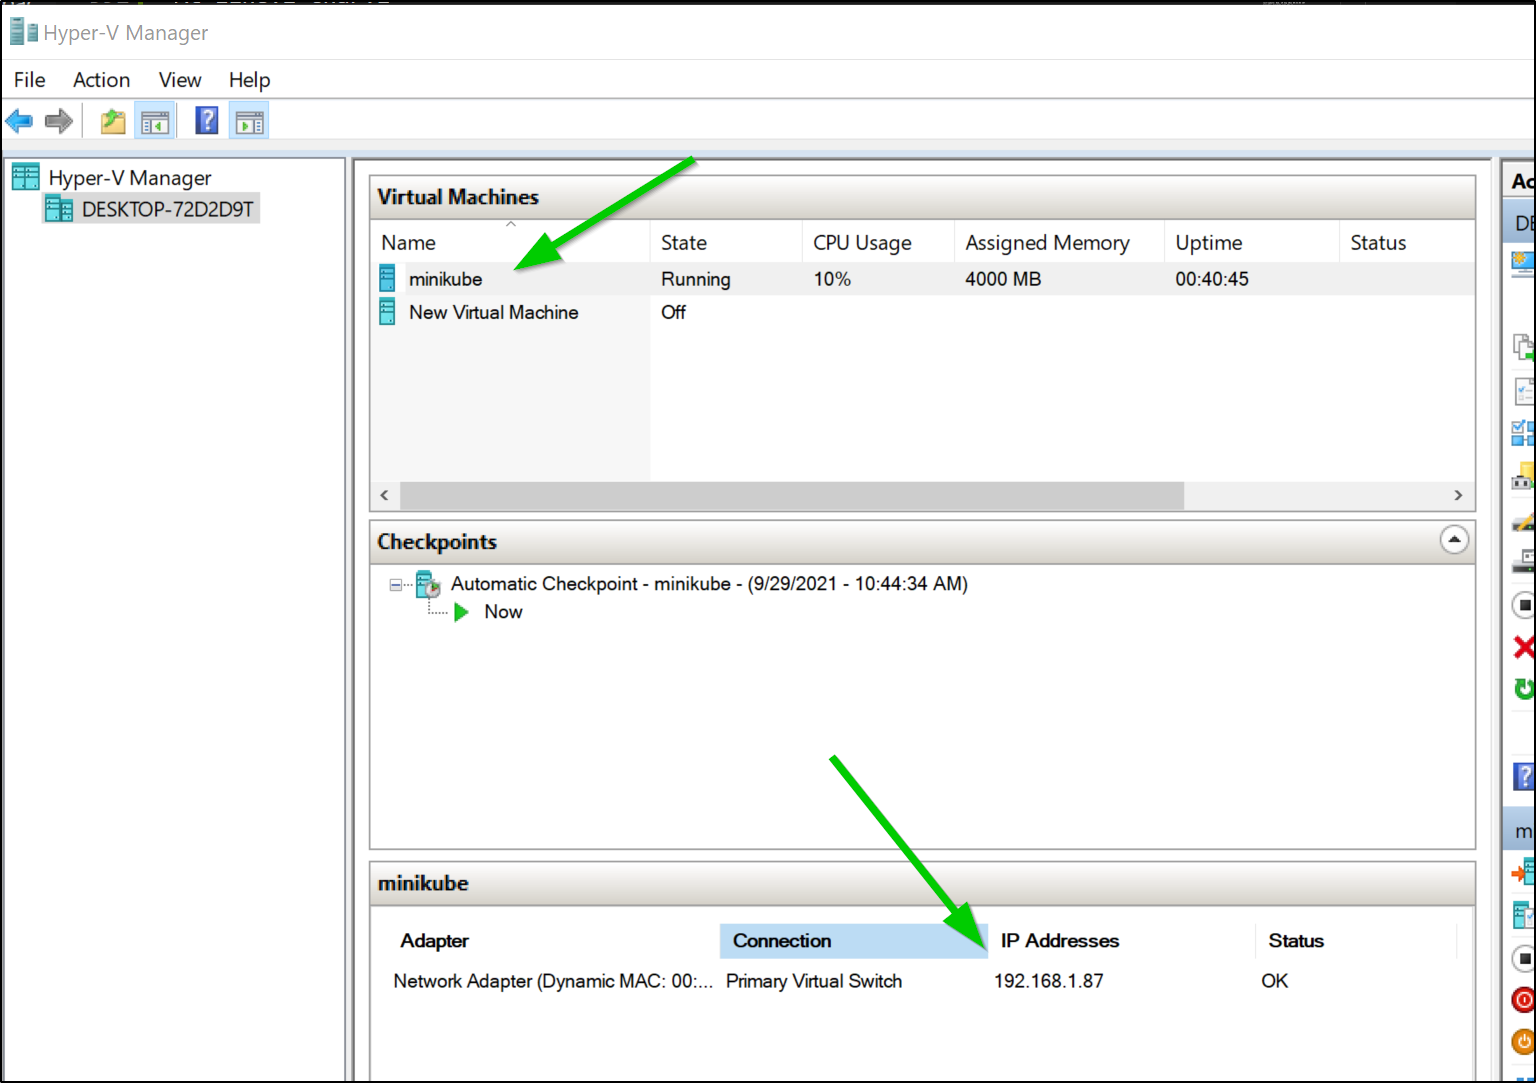The height and width of the screenshot is (1083, 1536).
Task: Click the VM icon next to minikube
Action: click(x=387, y=278)
